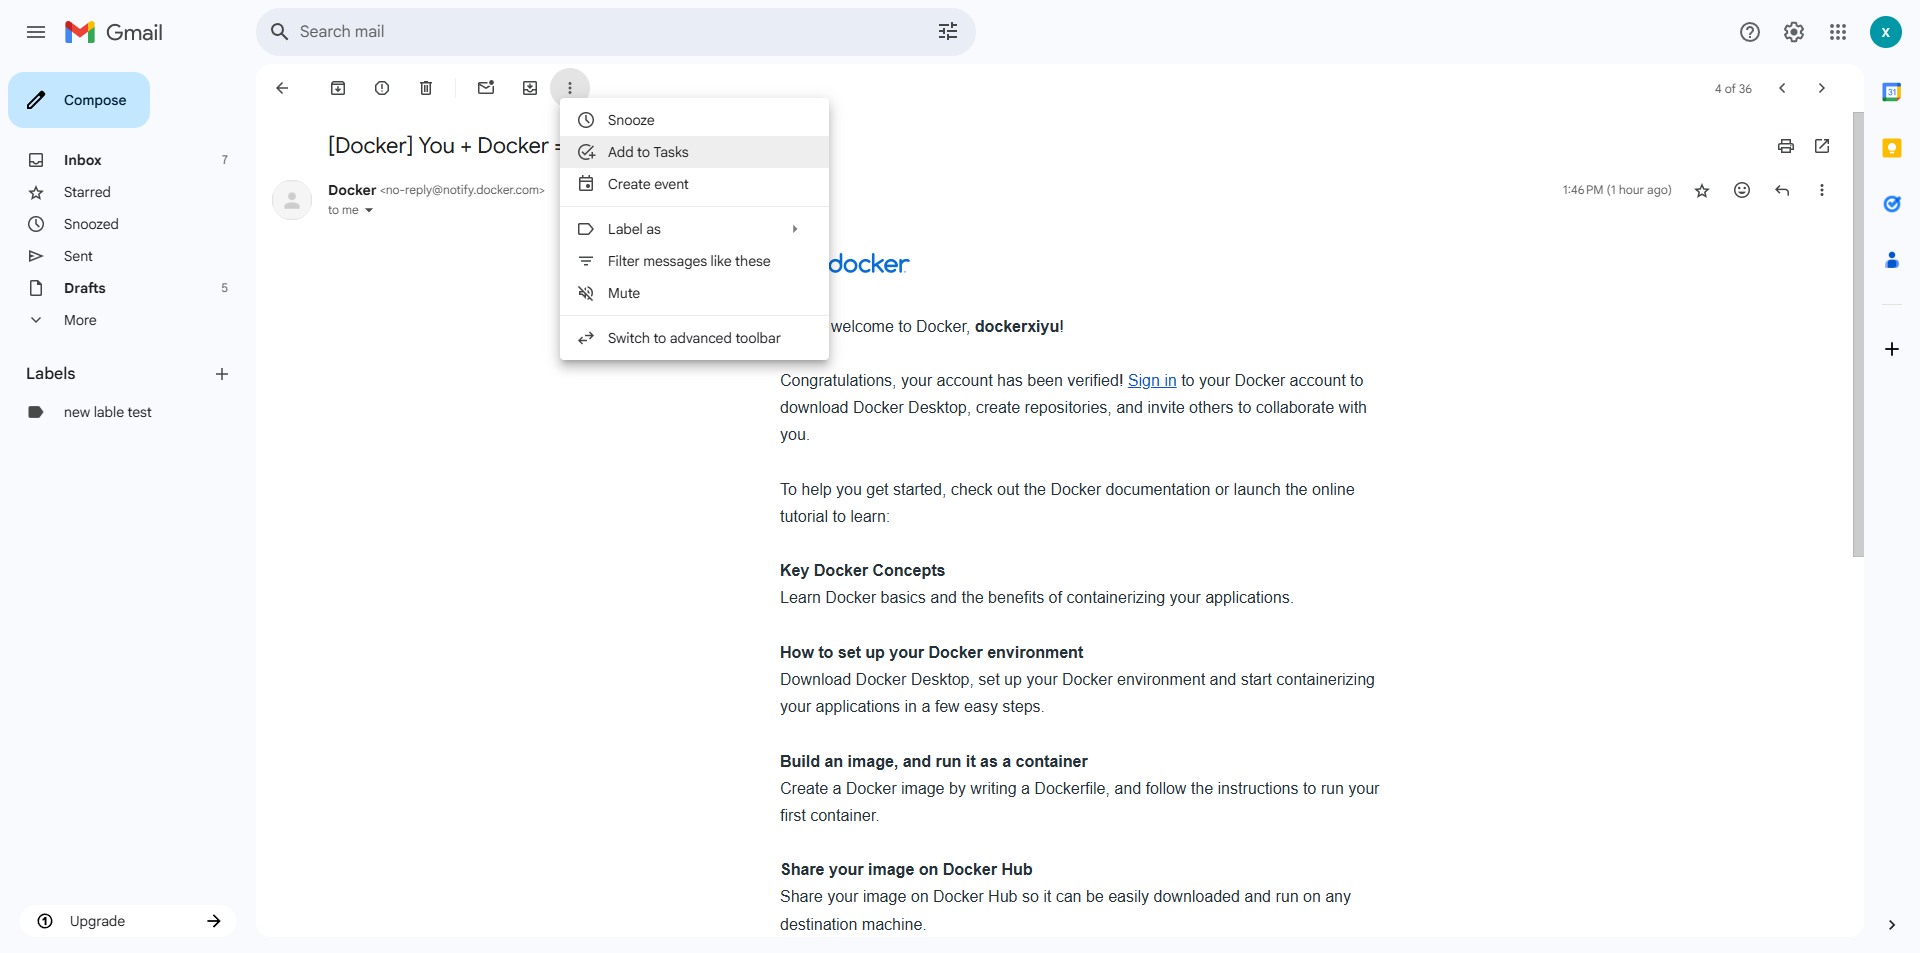The image size is (1920, 953).
Task: Open the main menu hamburger icon
Action: [x=36, y=32]
